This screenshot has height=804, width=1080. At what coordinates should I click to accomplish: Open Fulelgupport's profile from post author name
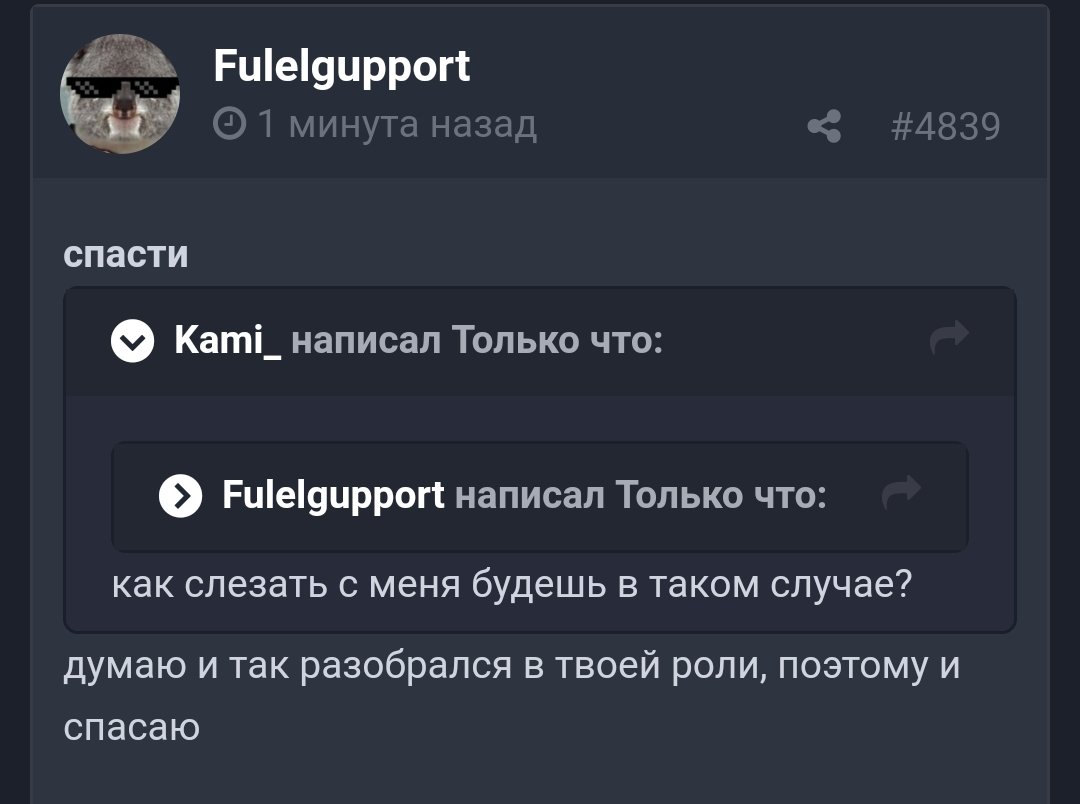coord(341,68)
